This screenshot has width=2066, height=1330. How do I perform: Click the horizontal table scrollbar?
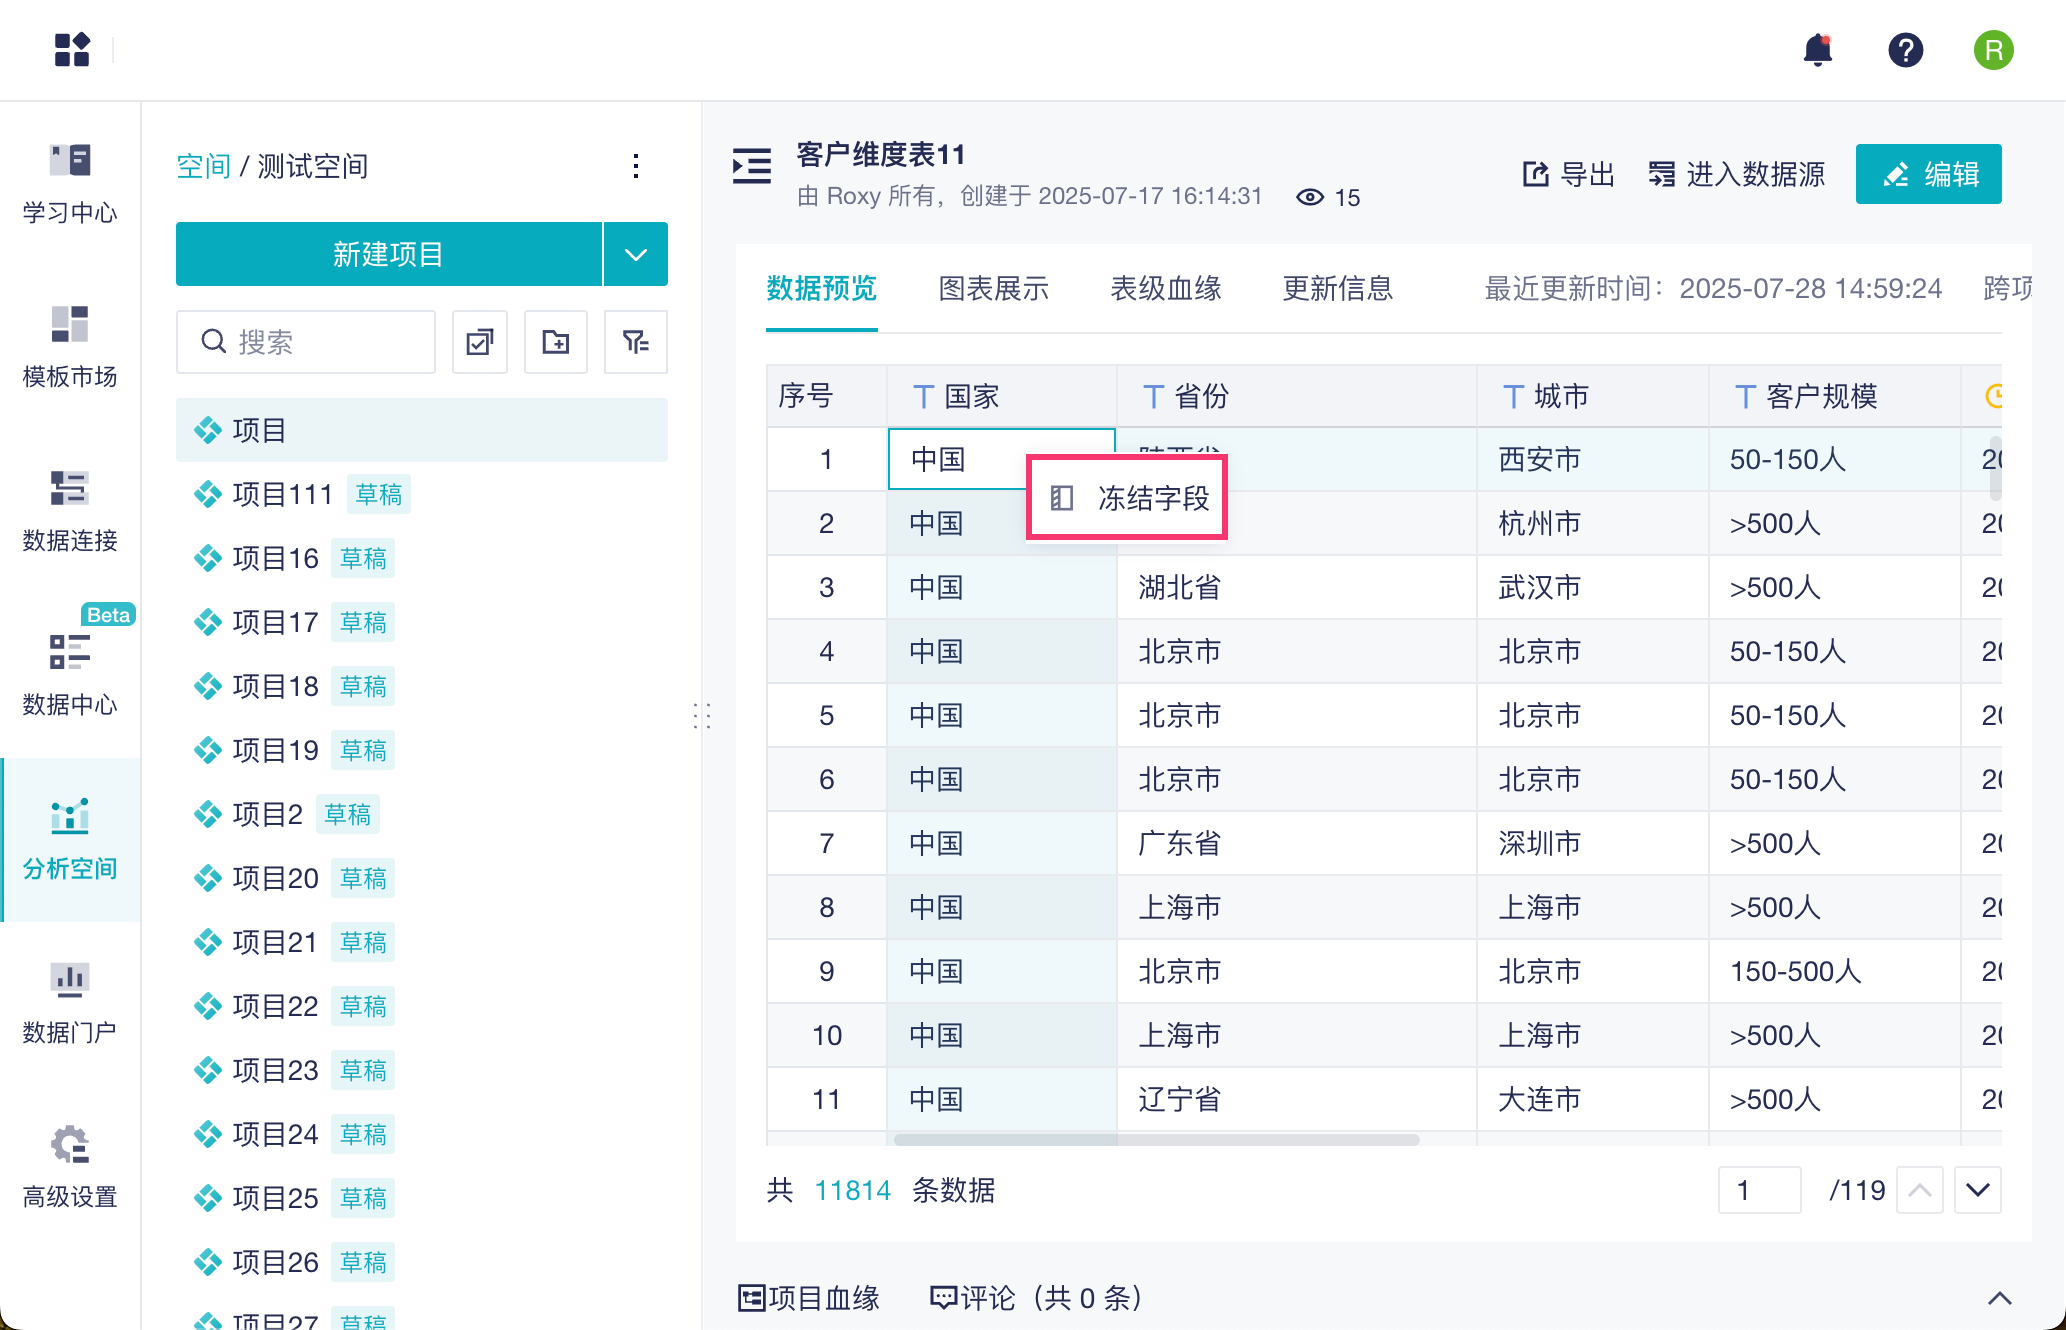point(1155,1140)
